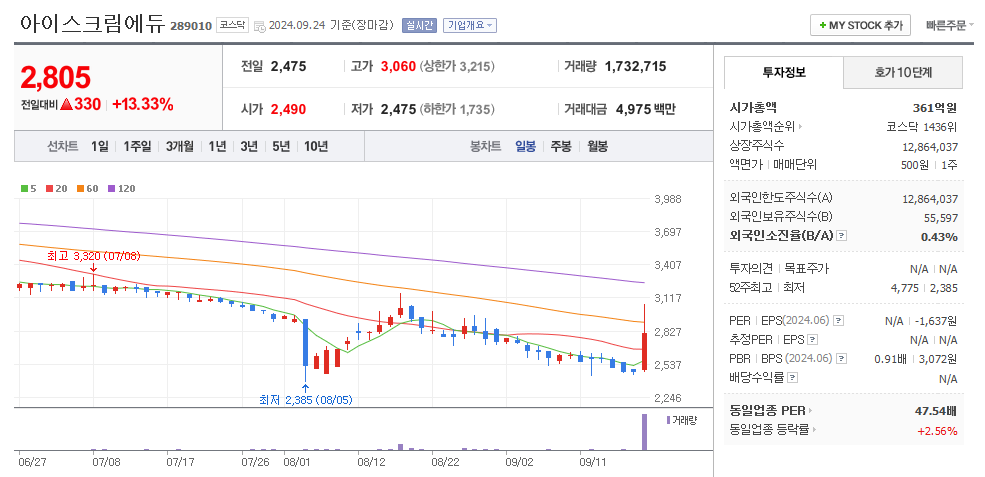The height and width of the screenshot is (477, 985).
Task: Select the 10년 line chart period
Action: coord(316,146)
